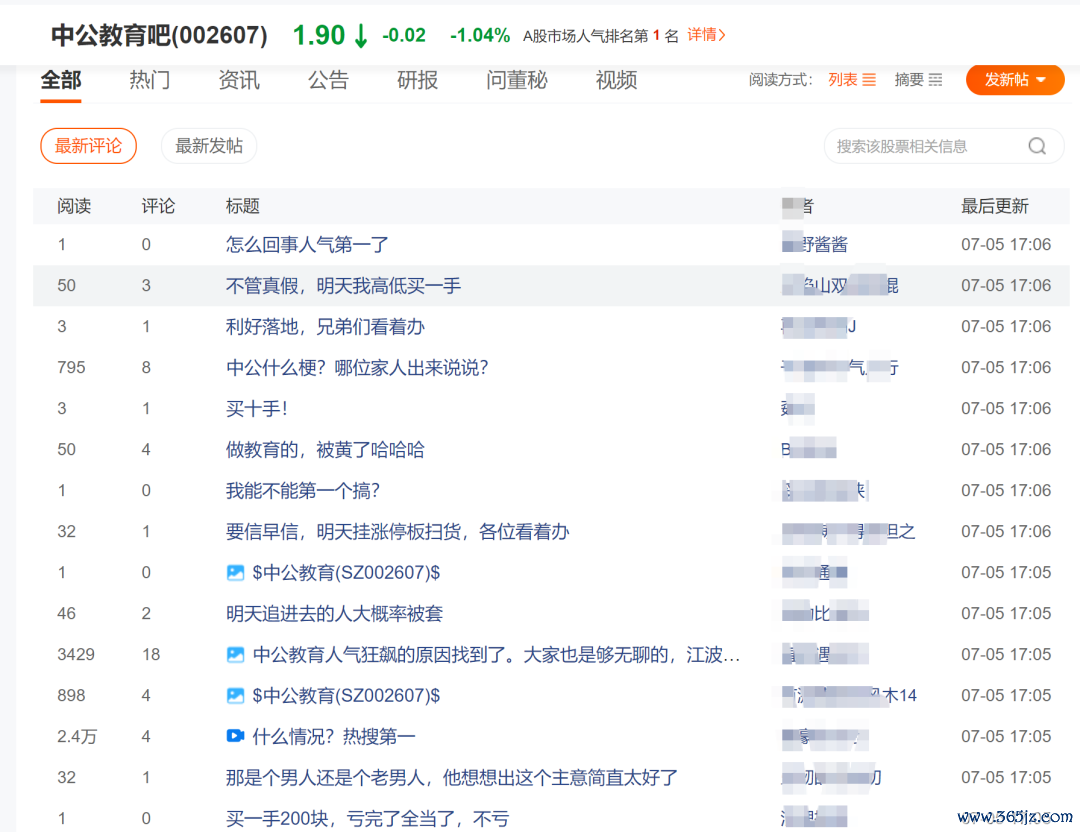Open post 中公教育人气狂飙的原因找到了

click(496, 654)
